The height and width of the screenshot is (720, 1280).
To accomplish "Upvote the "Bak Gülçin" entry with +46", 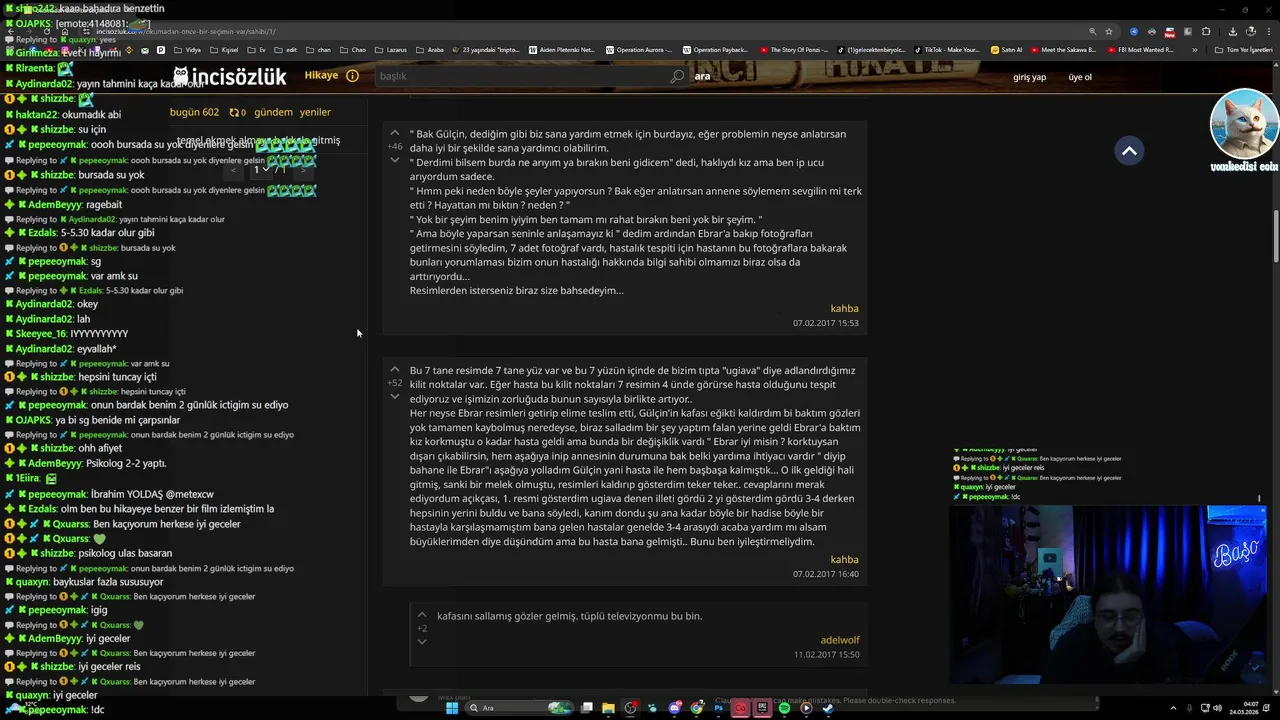I will coord(395,133).
